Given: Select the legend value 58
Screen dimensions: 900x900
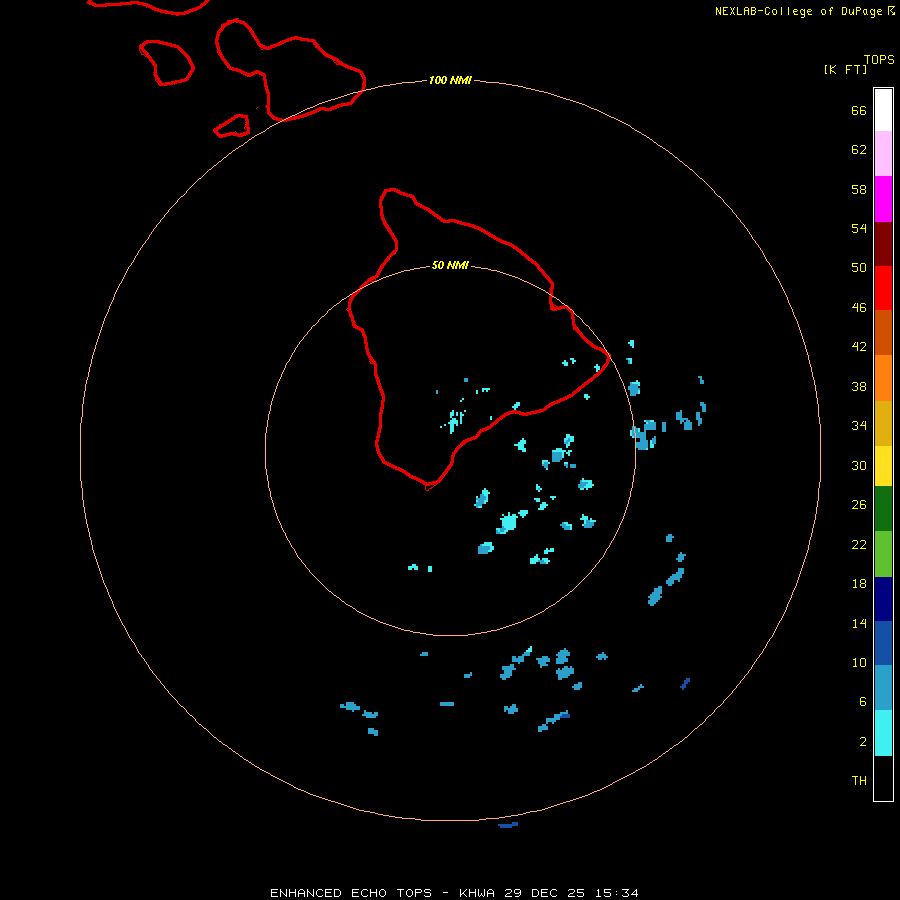Looking at the screenshot, I should [x=859, y=189].
